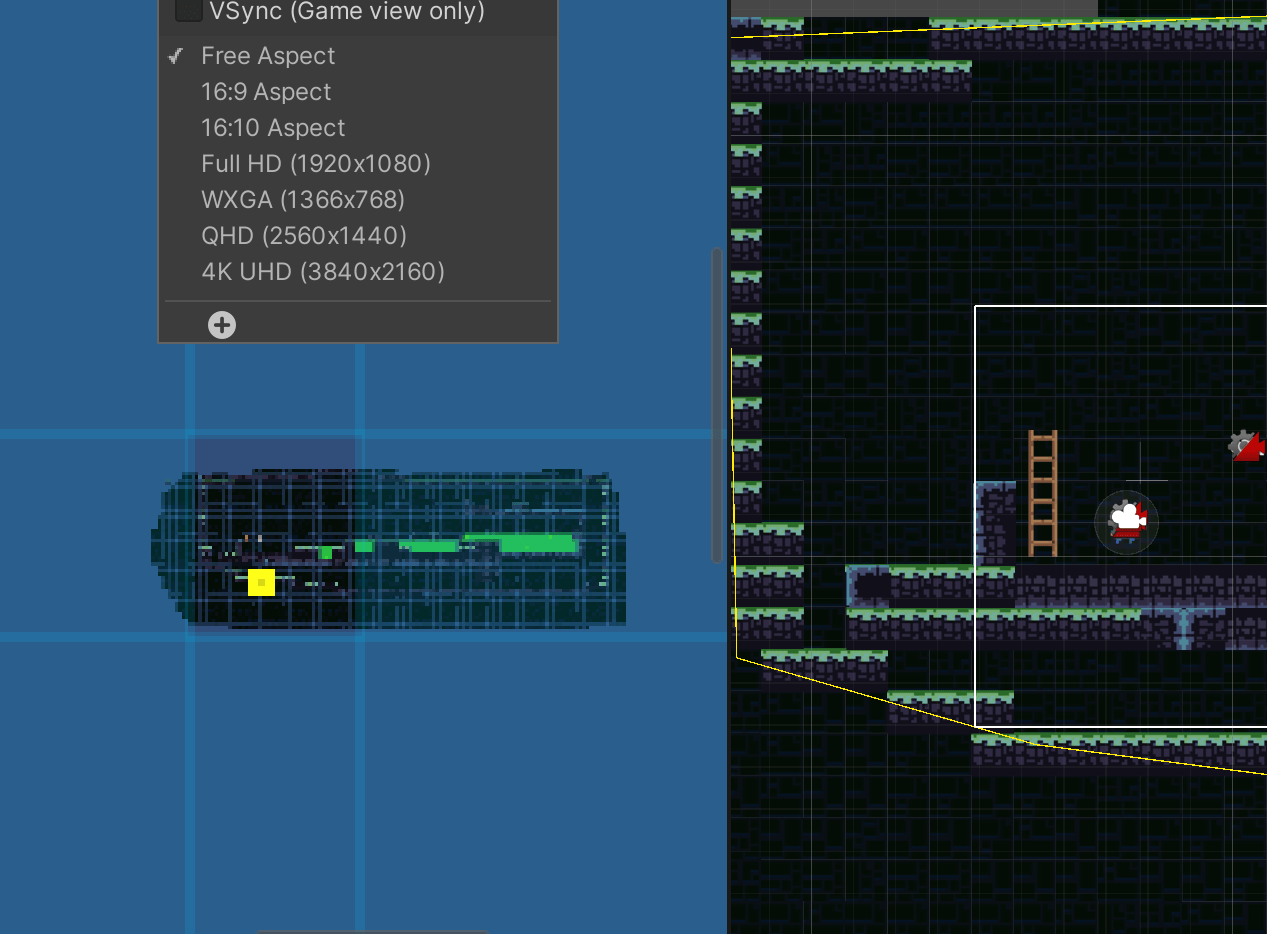Click the horizontal scrollbar at the bottom
Screen dimensions: 1267x934
click(x=373, y=930)
